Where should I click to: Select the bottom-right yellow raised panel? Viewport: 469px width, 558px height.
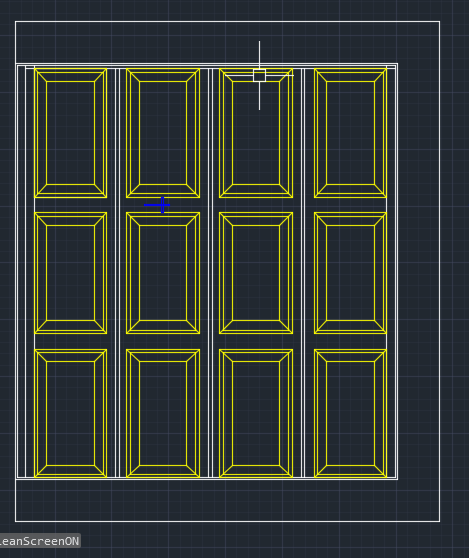351,413
